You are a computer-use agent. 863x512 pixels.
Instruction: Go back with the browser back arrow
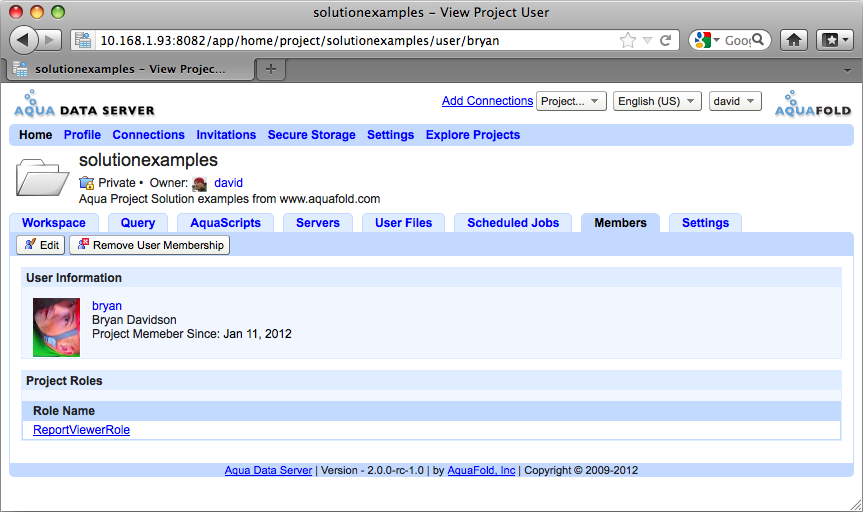24,40
